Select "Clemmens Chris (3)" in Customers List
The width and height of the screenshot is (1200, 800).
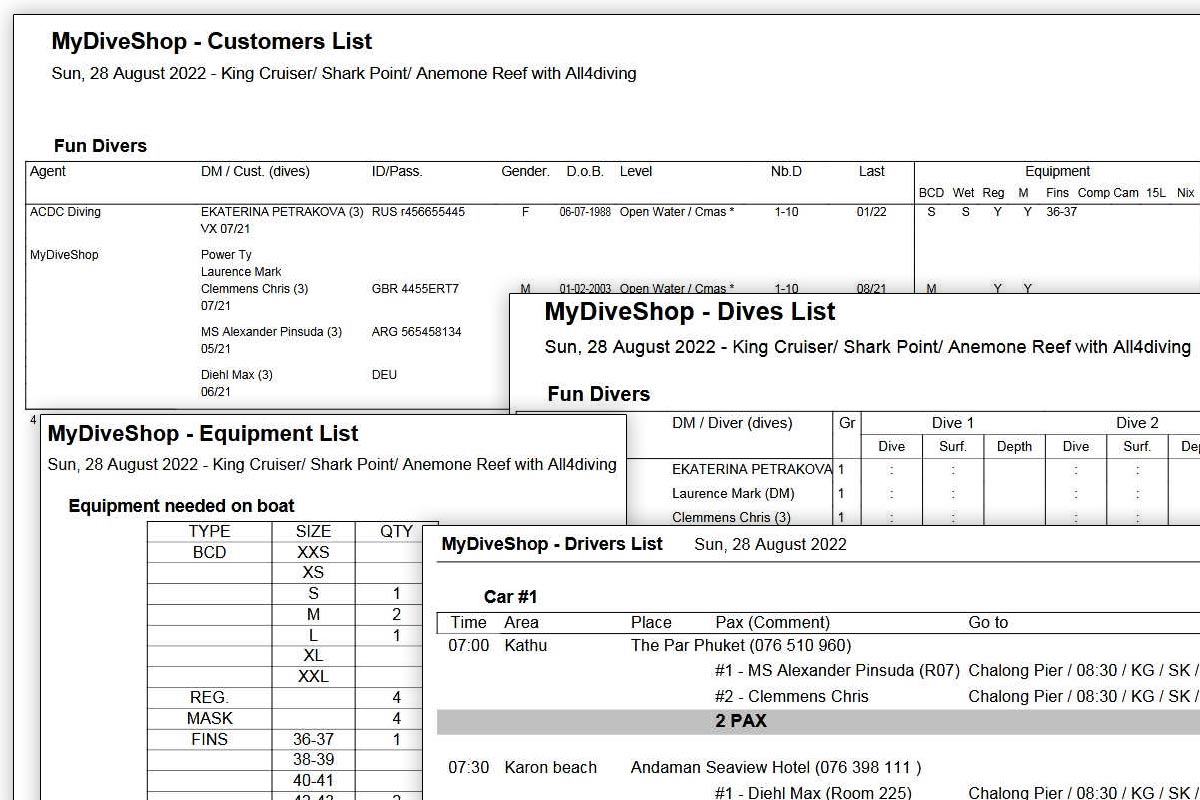click(x=255, y=289)
